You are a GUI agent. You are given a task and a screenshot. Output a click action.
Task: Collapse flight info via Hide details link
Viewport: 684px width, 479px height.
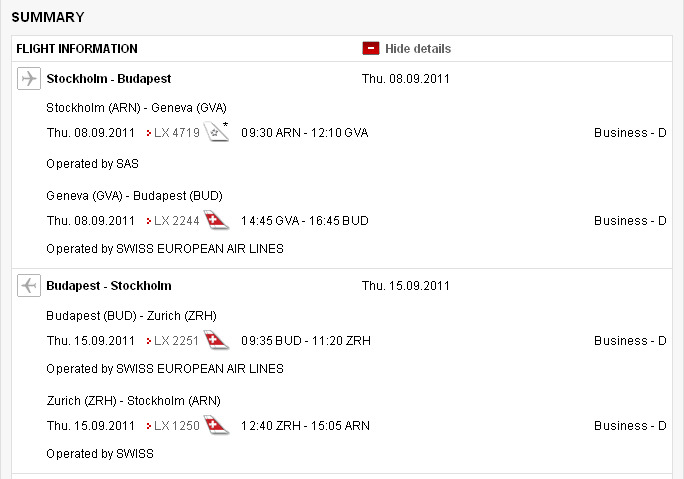pyautogui.click(x=418, y=48)
